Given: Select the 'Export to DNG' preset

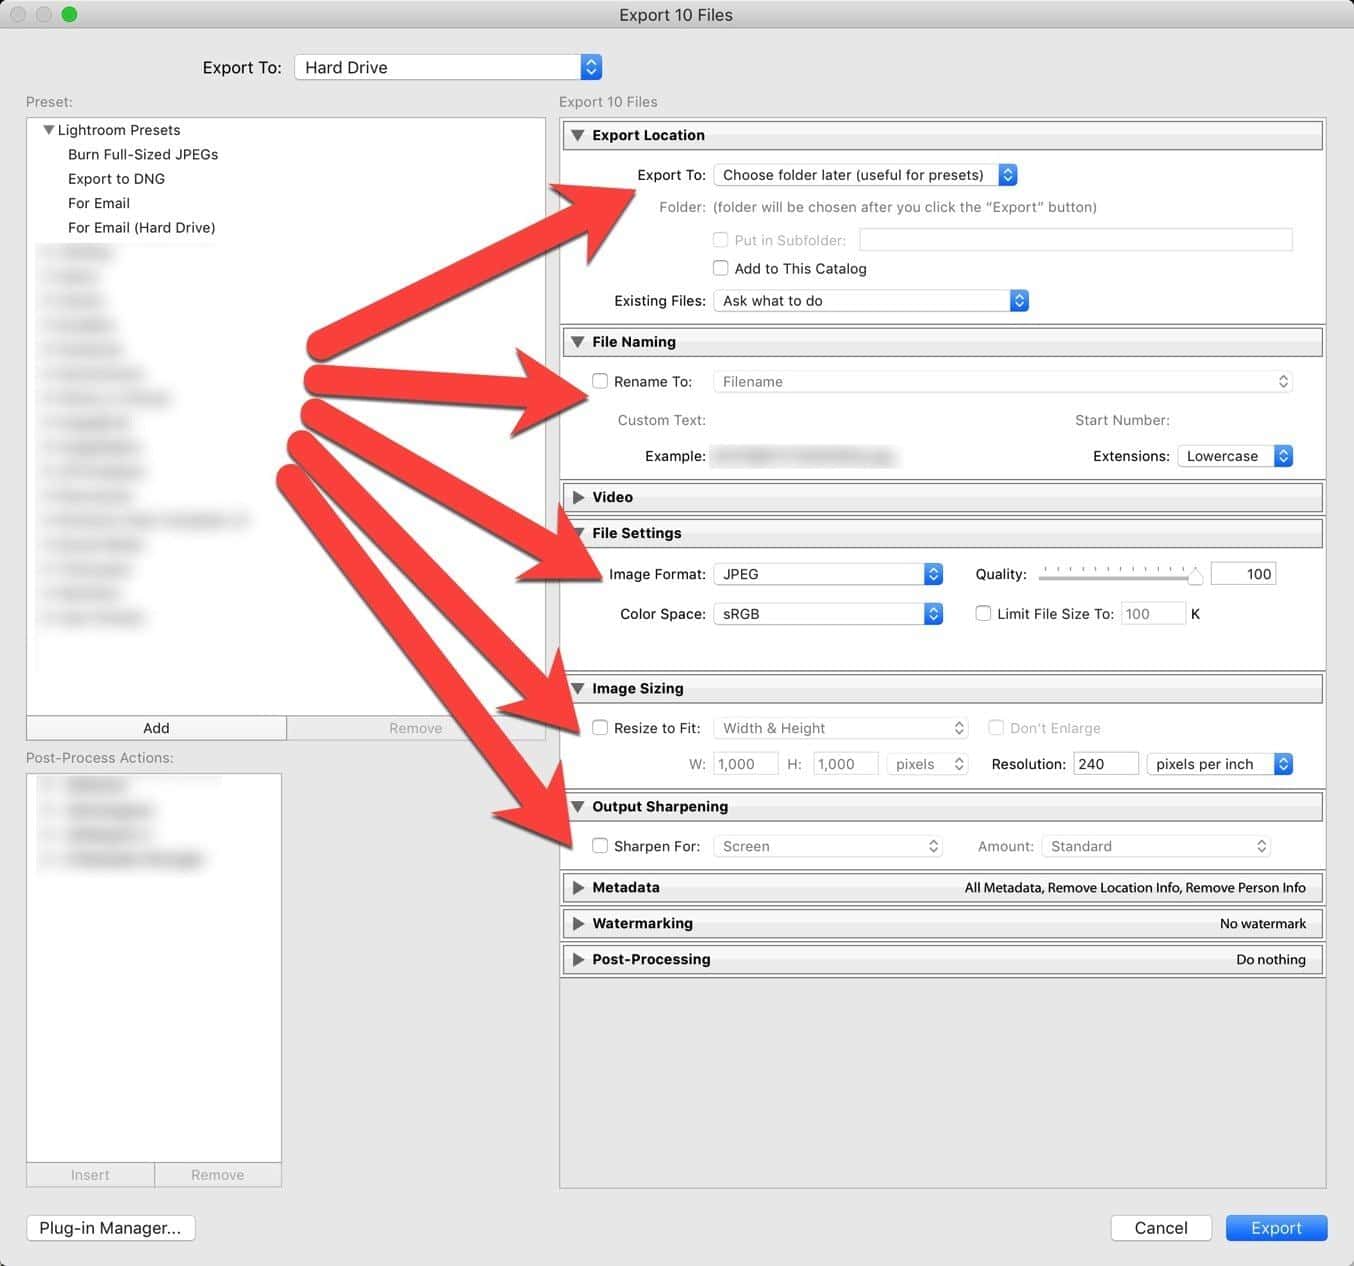Looking at the screenshot, I should 116,179.
